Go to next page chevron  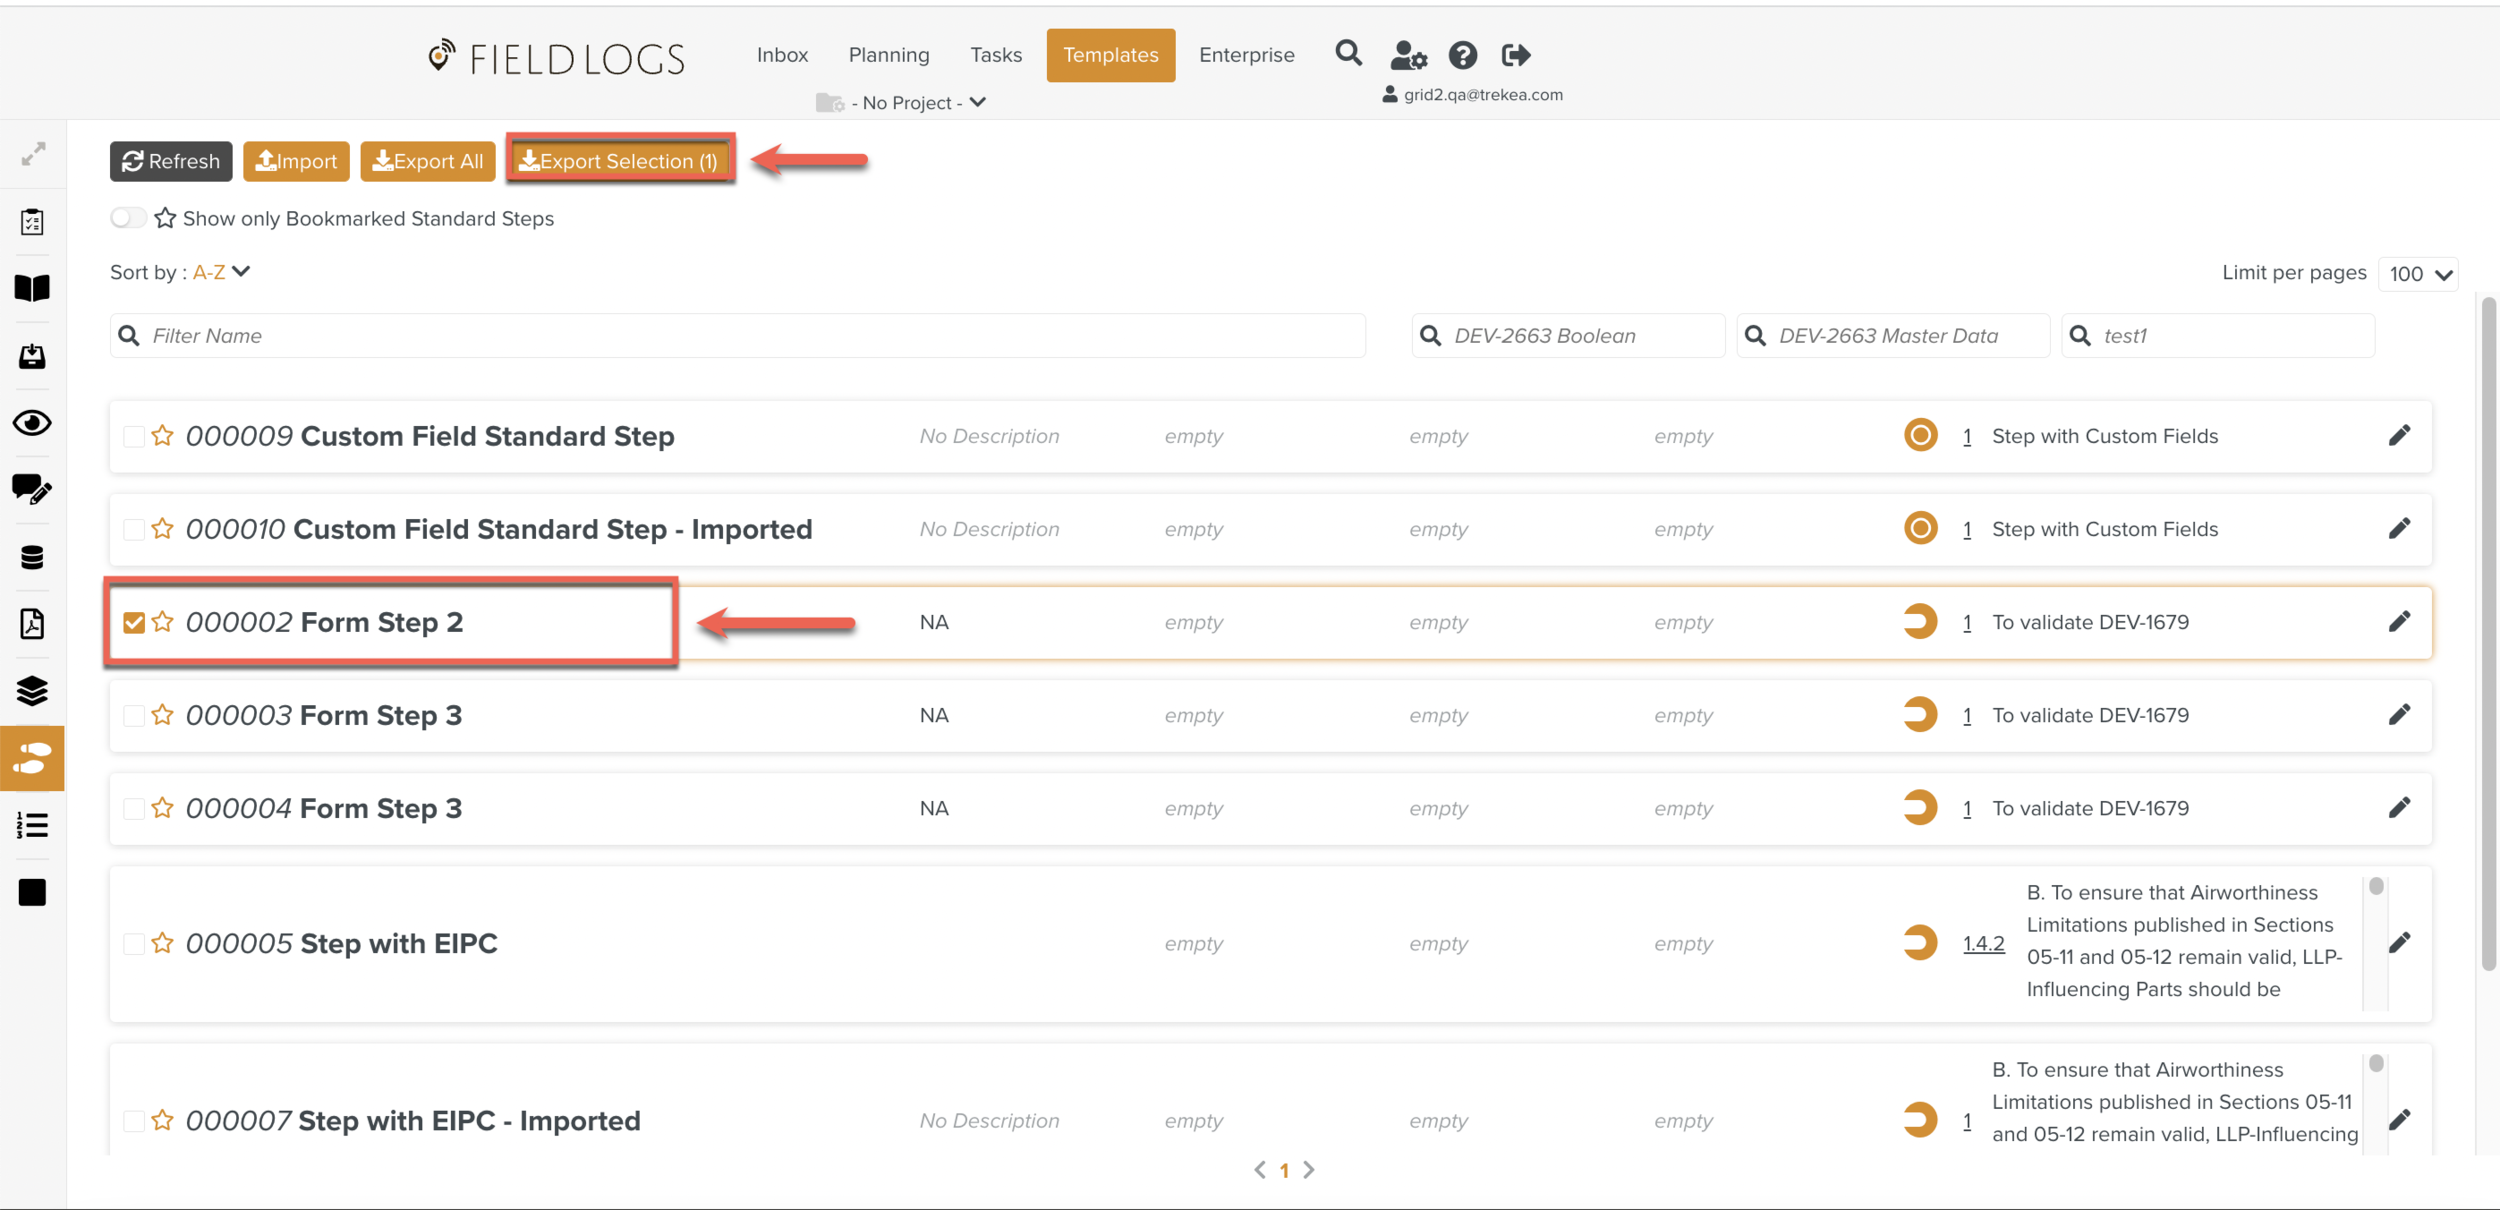pos(1308,1169)
